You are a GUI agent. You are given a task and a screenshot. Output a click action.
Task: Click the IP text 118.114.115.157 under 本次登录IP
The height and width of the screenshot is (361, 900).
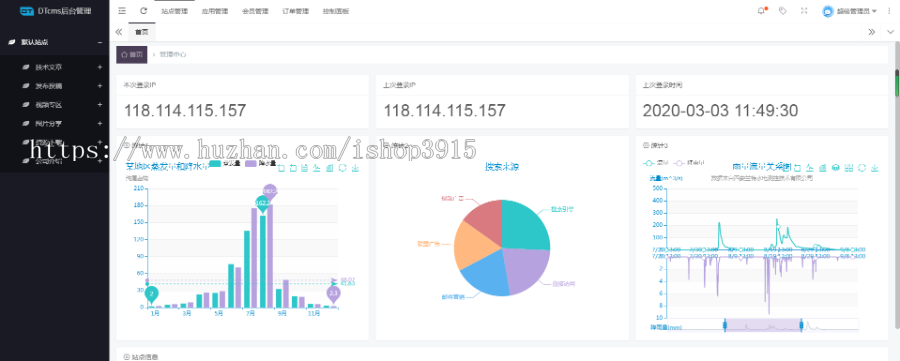point(185,110)
